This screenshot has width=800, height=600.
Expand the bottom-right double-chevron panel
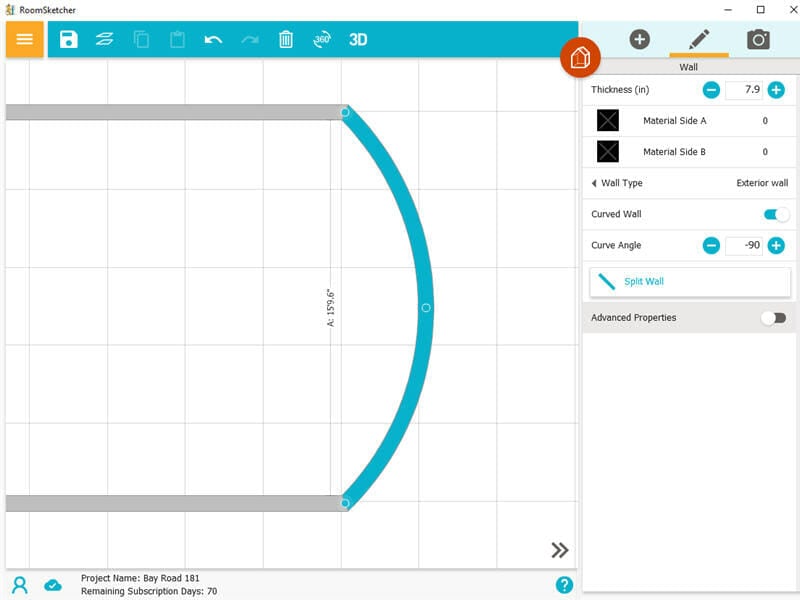[x=560, y=550]
